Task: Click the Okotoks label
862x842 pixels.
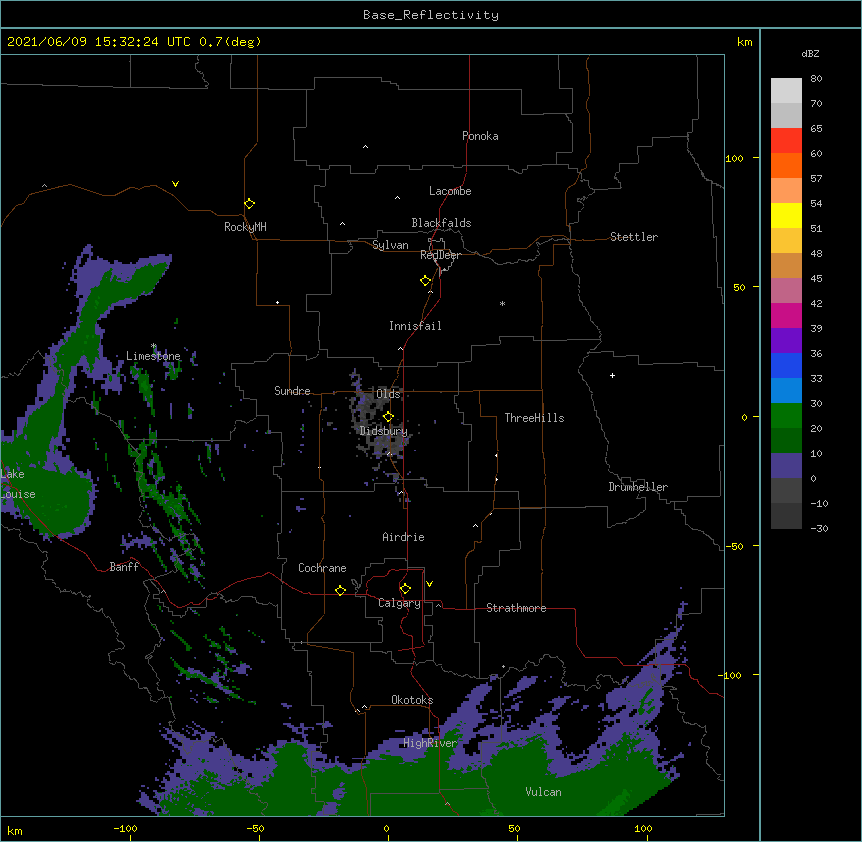Action: tap(412, 700)
